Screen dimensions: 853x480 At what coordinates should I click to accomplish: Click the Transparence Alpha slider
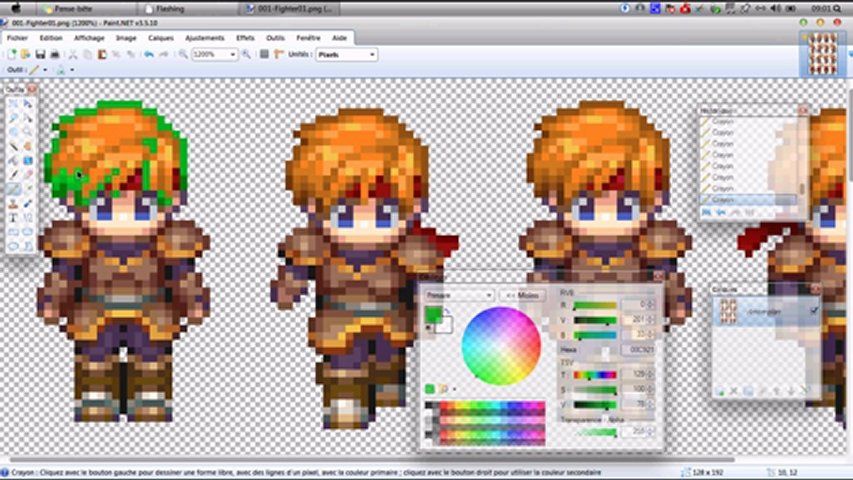point(596,432)
